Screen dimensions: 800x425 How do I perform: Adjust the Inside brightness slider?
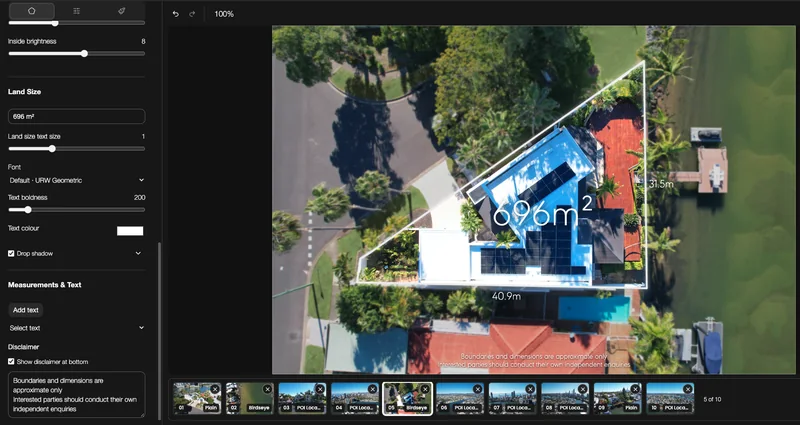pos(77,54)
